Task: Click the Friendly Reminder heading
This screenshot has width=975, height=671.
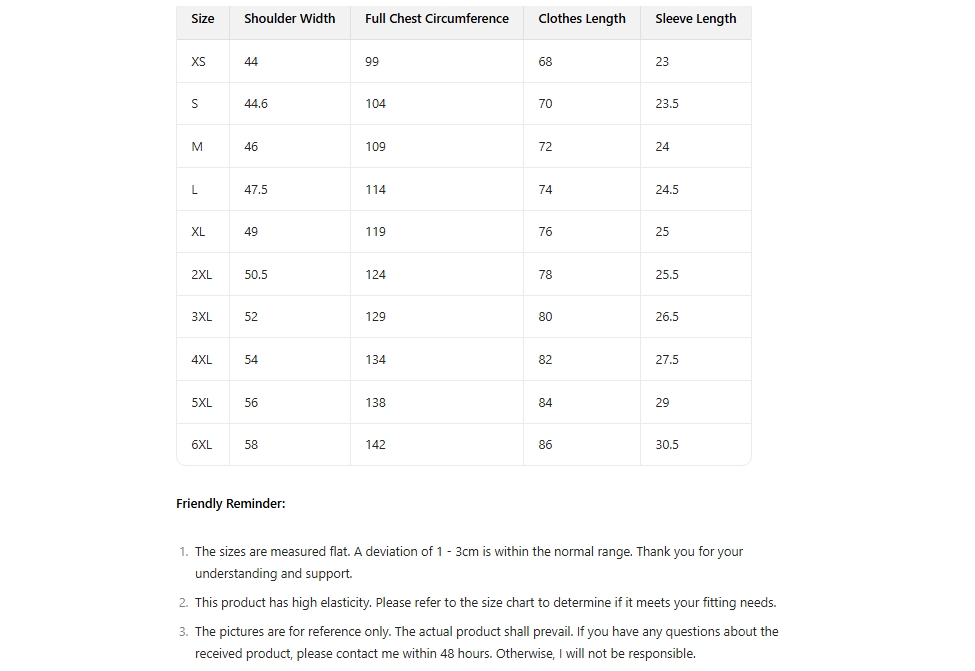Action: [x=231, y=504]
